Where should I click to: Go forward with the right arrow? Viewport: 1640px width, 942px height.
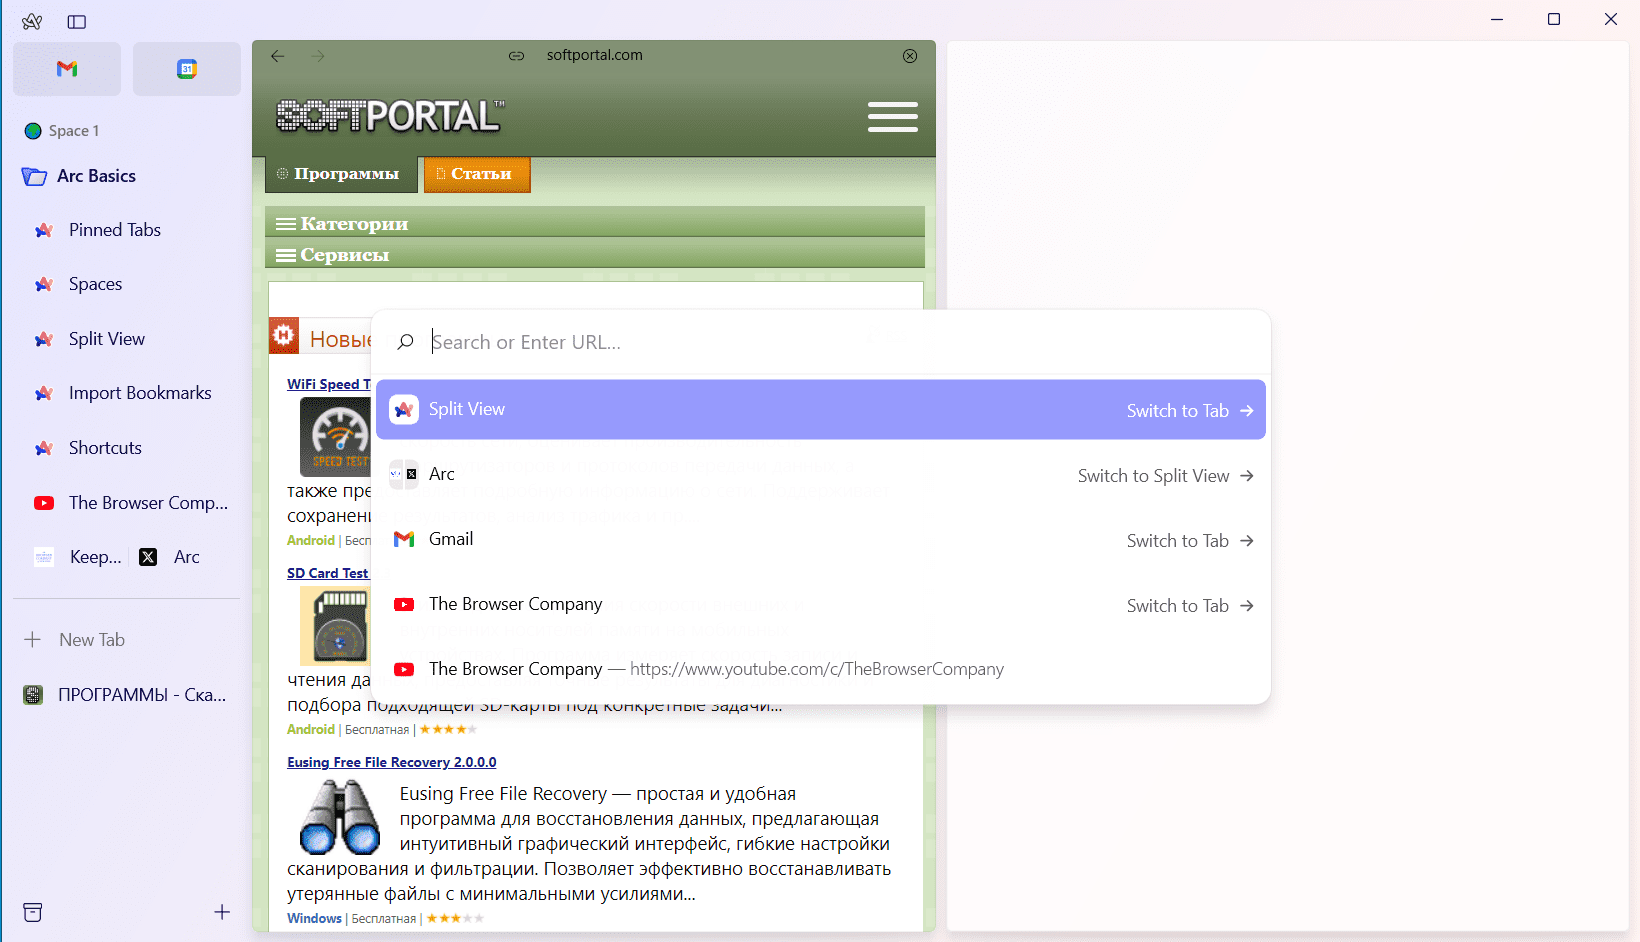coord(318,56)
